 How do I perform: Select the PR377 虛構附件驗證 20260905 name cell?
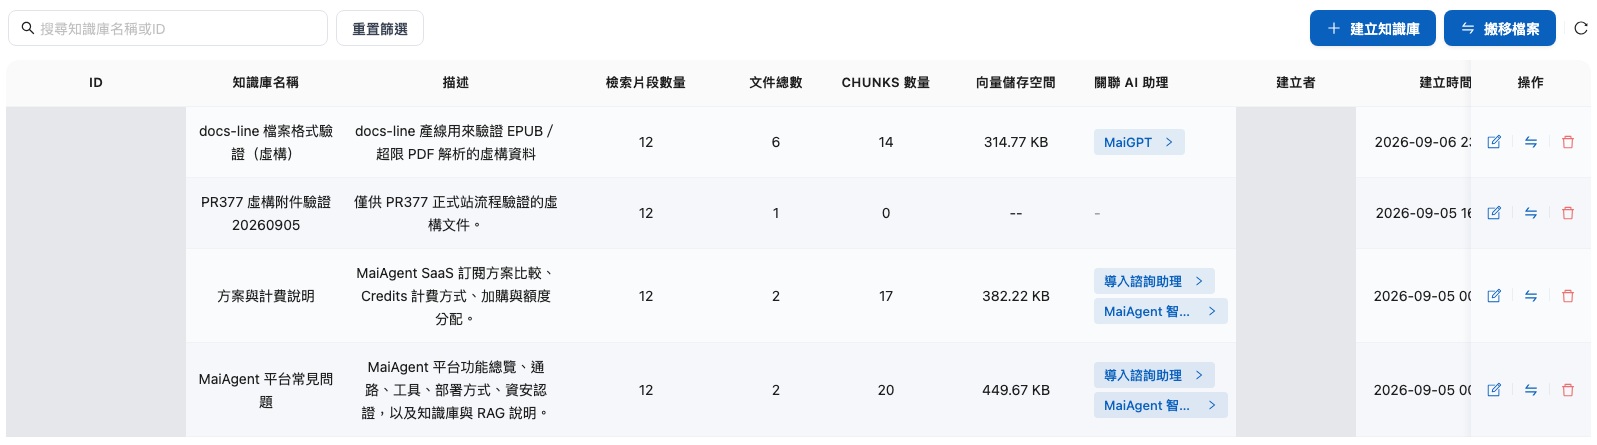coord(266,213)
